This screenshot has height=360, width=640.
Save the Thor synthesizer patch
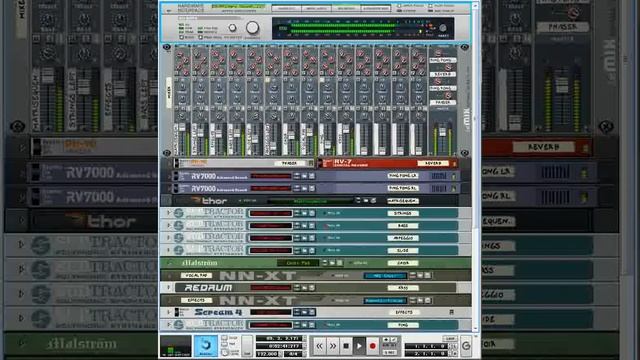[x=373, y=200]
